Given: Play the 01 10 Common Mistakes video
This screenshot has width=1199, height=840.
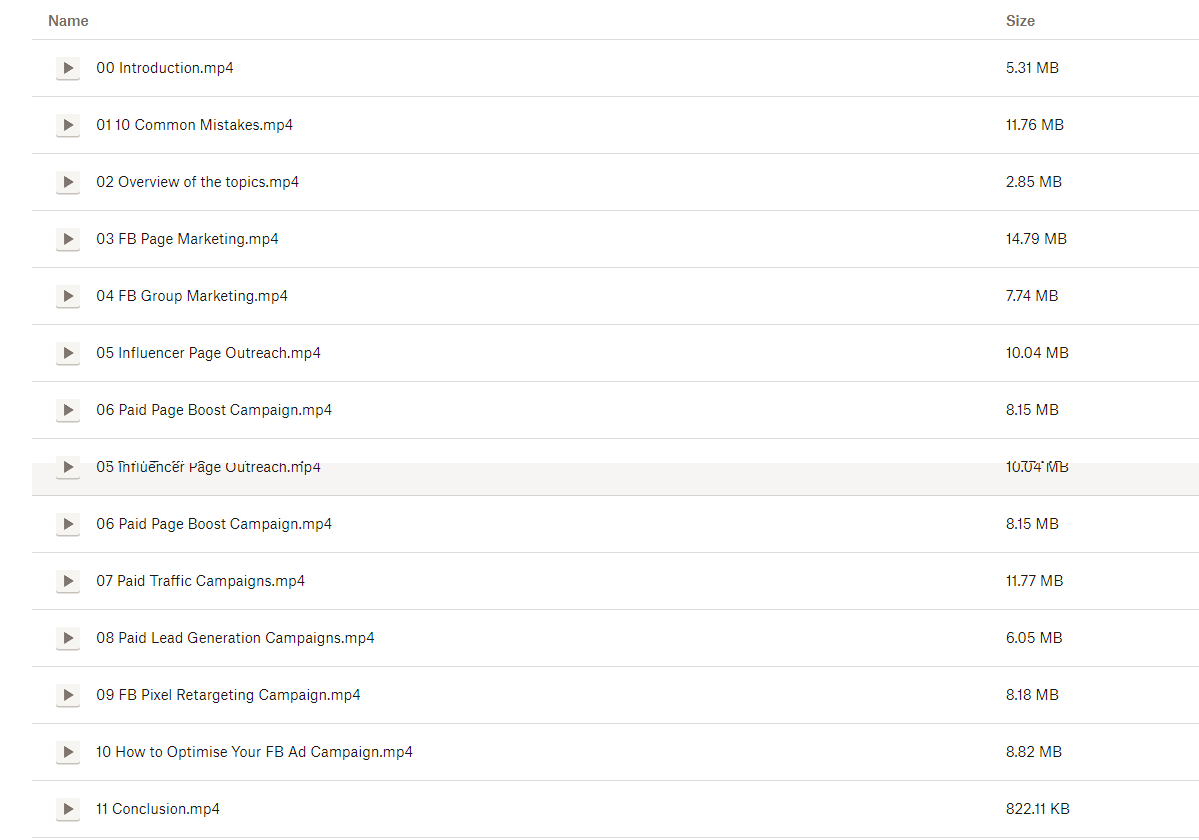Looking at the screenshot, I should (x=68, y=125).
